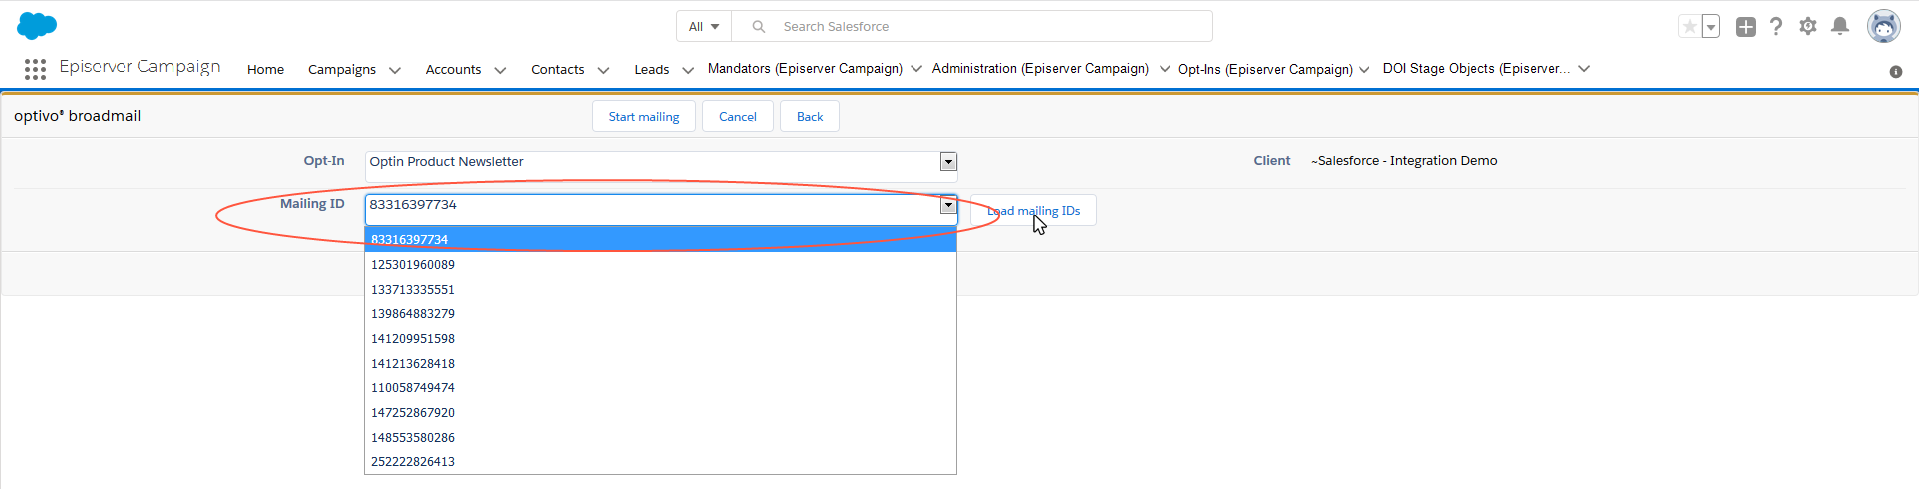The width and height of the screenshot is (1919, 489).
Task: Open the Setup gear icon
Action: coord(1808,27)
